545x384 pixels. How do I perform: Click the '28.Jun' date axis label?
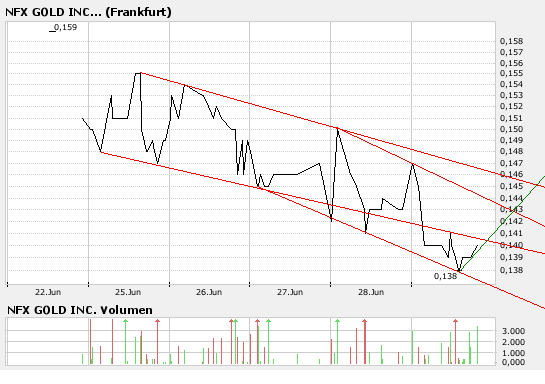pyautogui.click(x=371, y=292)
